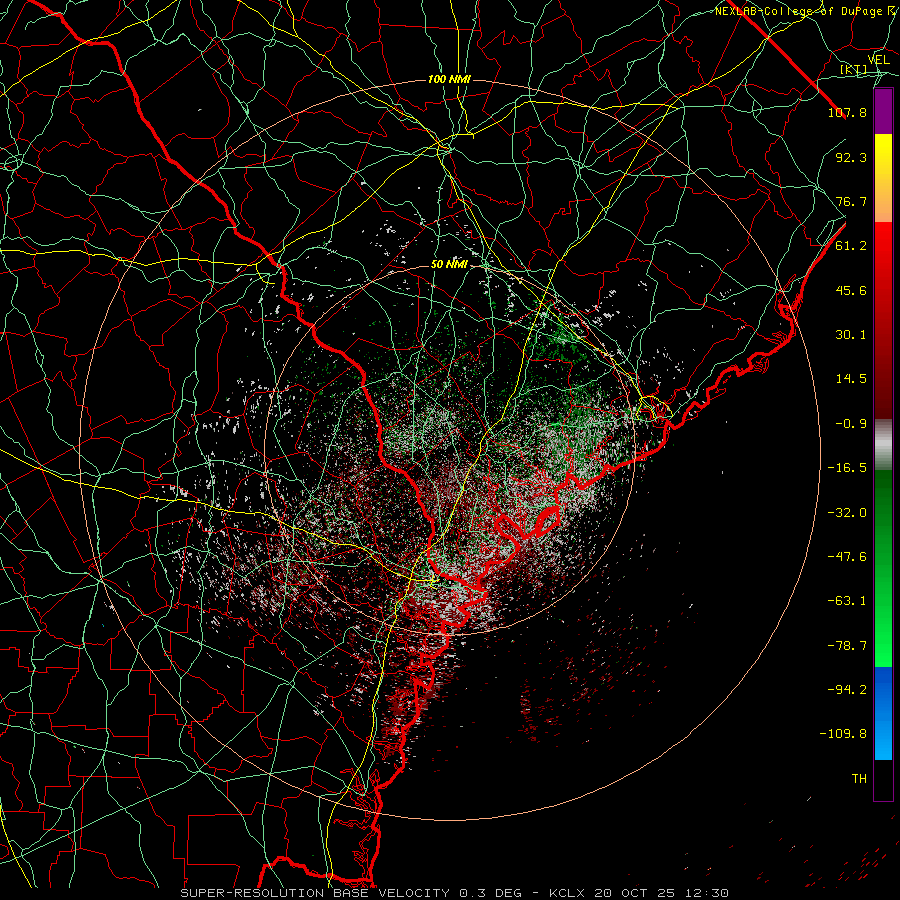Screen dimensions: 900x900
Task: Click the 76.7 velocity scale value
Action: pos(851,201)
